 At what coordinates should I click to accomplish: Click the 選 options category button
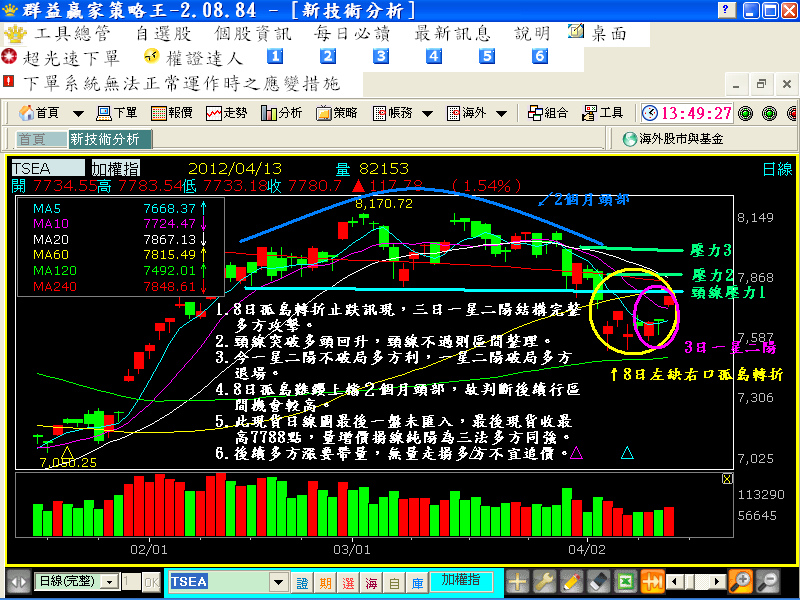348,582
